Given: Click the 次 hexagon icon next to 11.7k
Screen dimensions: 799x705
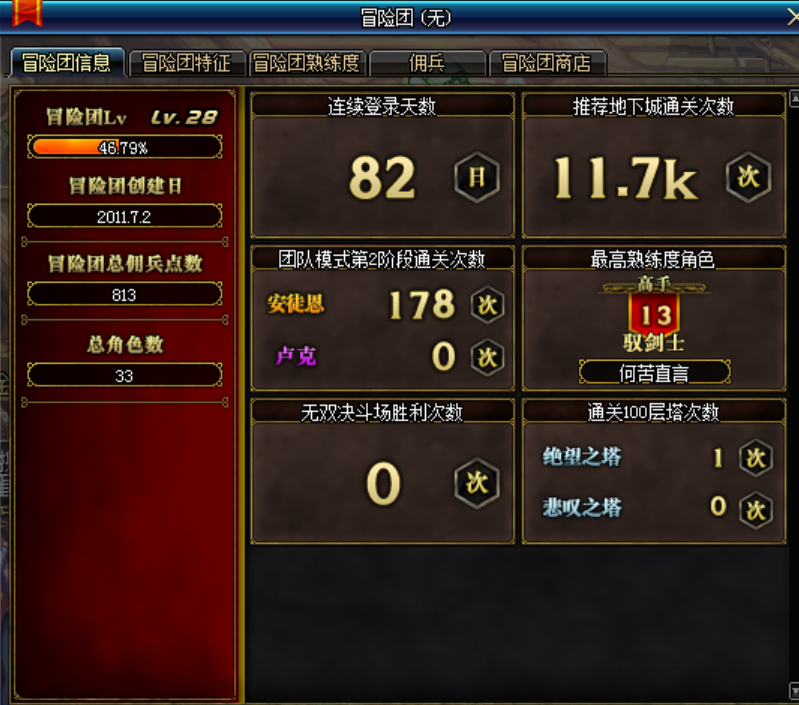Looking at the screenshot, I should 748,177.
